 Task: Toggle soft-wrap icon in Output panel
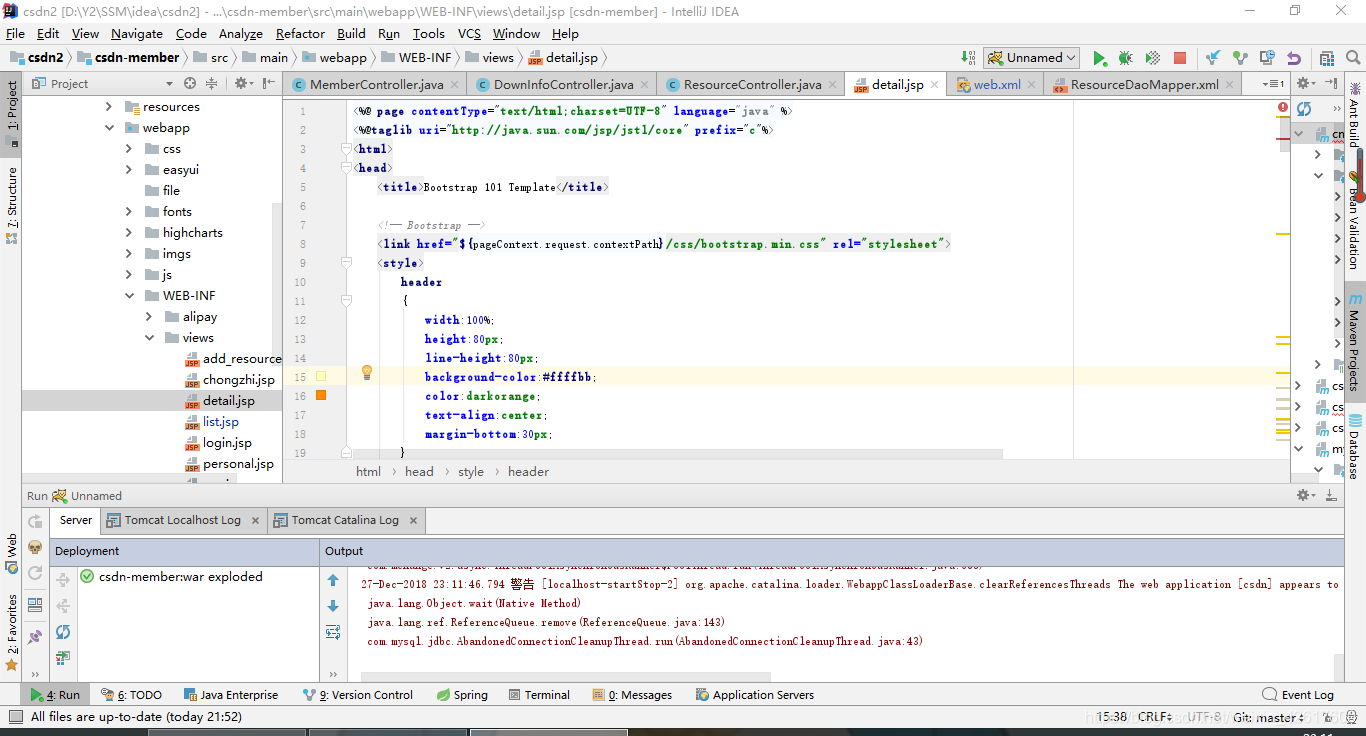[333, 632]
